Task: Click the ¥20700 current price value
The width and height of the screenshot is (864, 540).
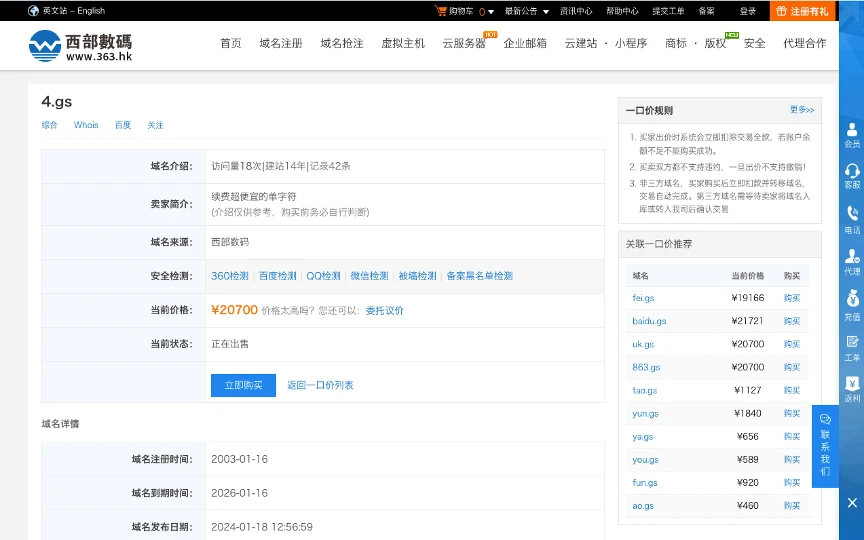Action: [x=234, y=310]
